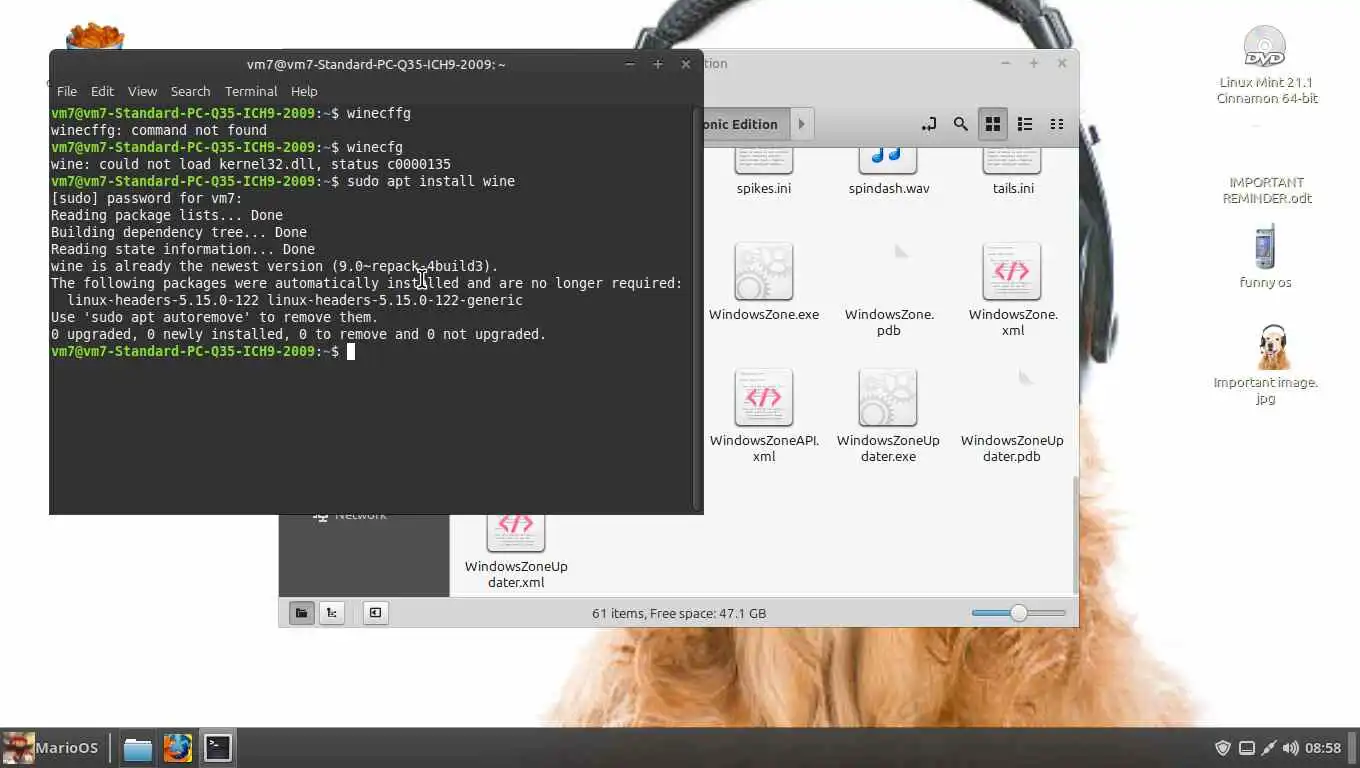This screenshot has height=768, width=1360.
Task: Select the WindowsZoneAPI.xml file
Action: pyautogui.click(x=764, y=415)
